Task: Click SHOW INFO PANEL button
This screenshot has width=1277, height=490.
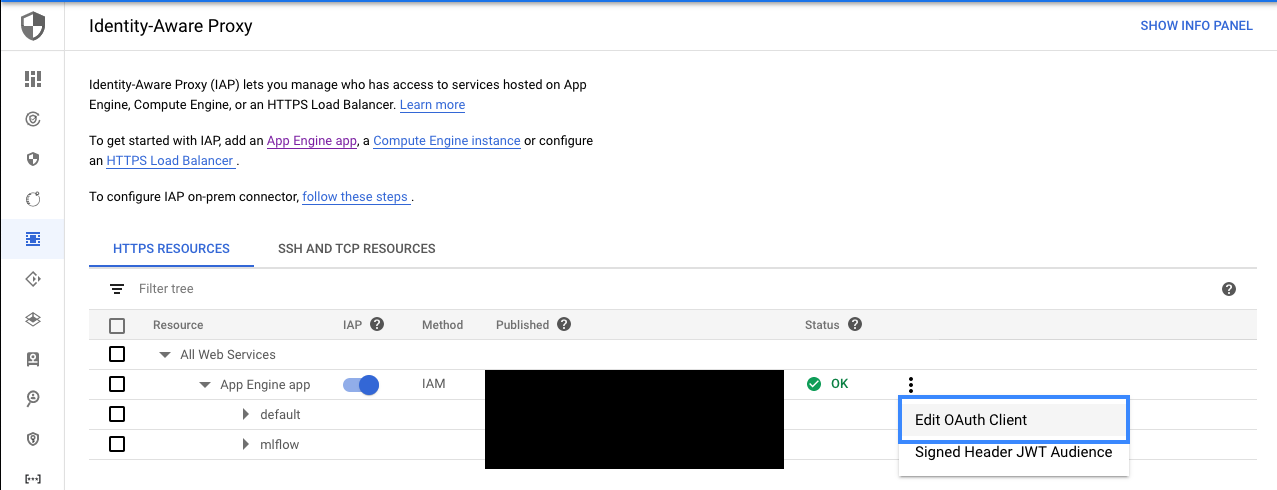Action: pos(1196,26)
